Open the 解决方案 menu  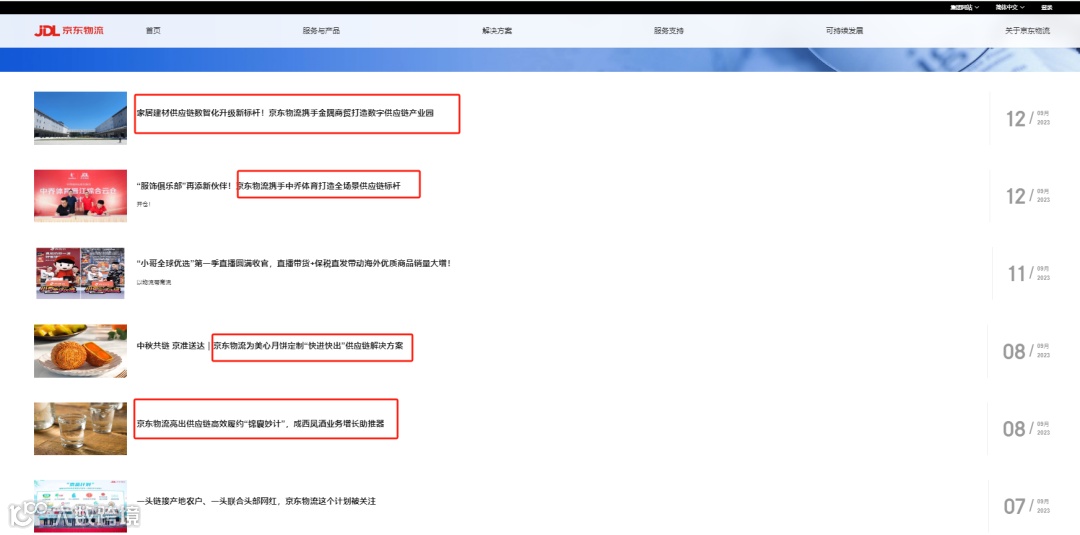pyautogui.click(x=497, y=31)
